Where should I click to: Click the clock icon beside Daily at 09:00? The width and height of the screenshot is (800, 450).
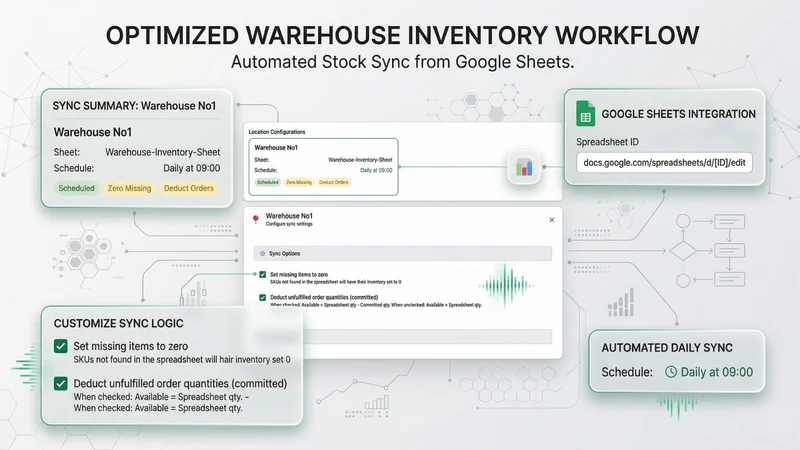click(671, 372)
